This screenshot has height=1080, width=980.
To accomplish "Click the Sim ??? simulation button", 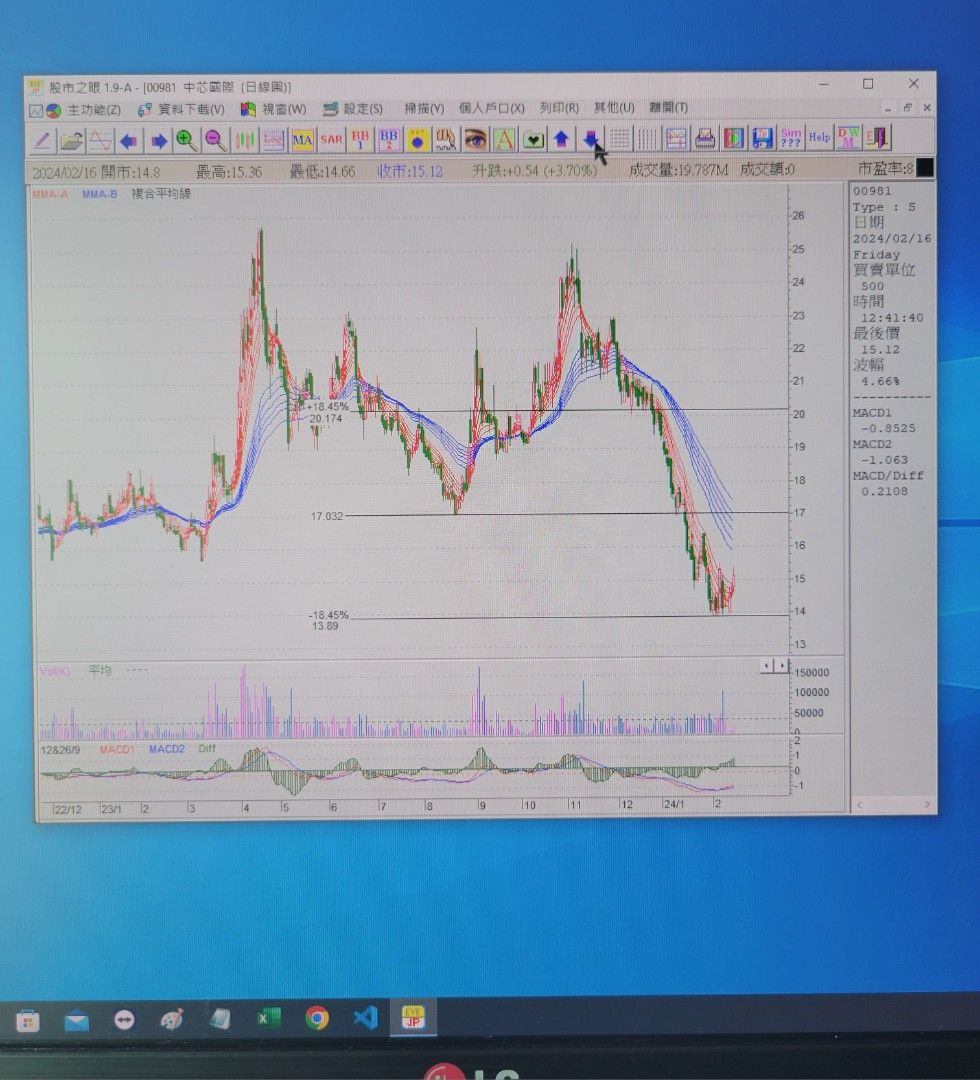I will point(791,137).
